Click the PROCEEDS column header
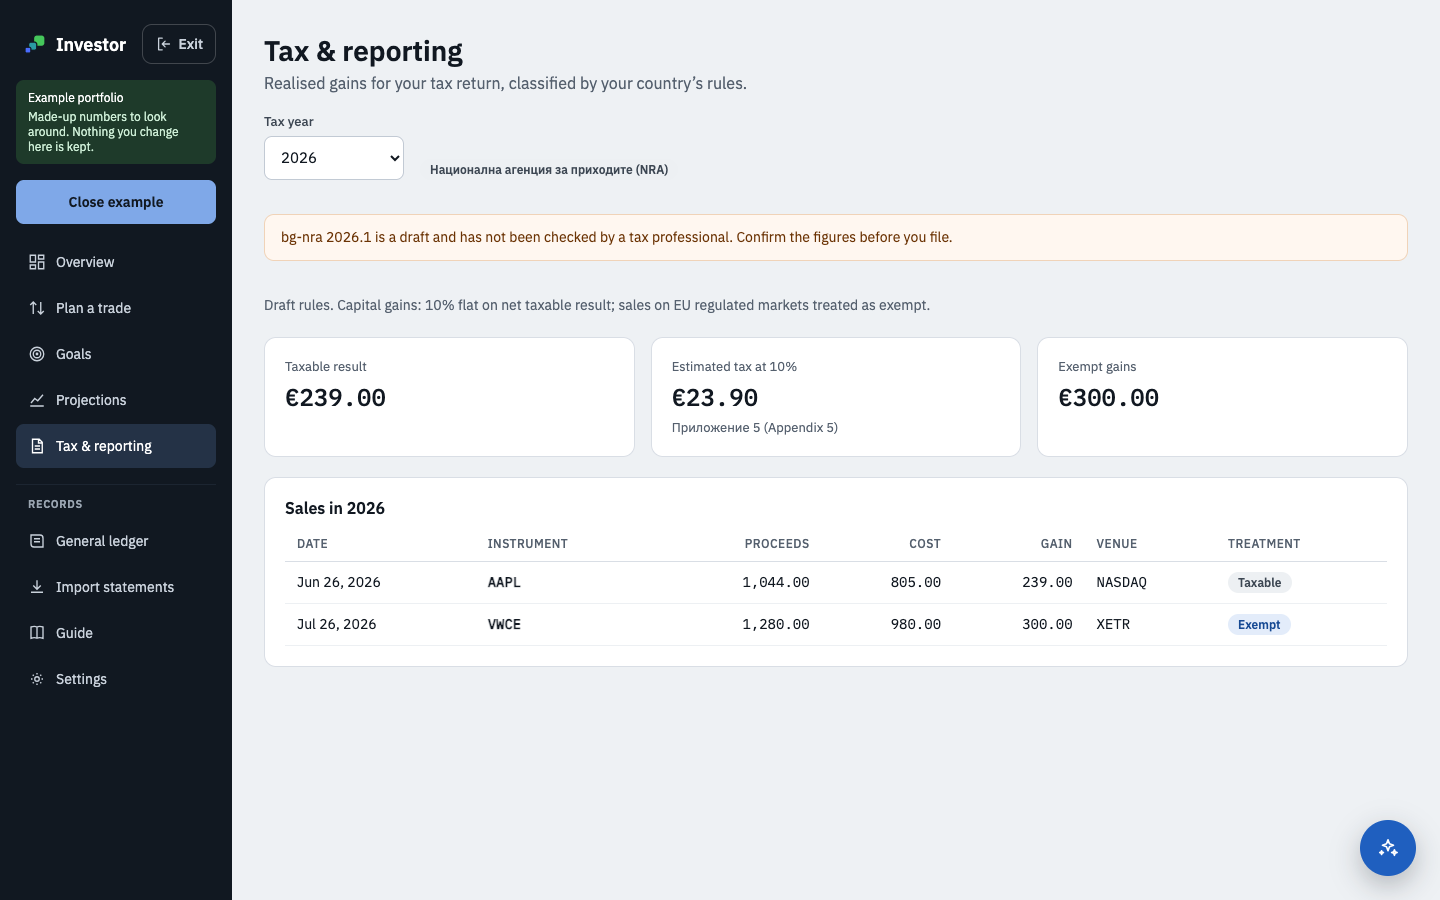The width and height of the screenshot is (1440, 900). pyautogui.click(x=777, y=544)
